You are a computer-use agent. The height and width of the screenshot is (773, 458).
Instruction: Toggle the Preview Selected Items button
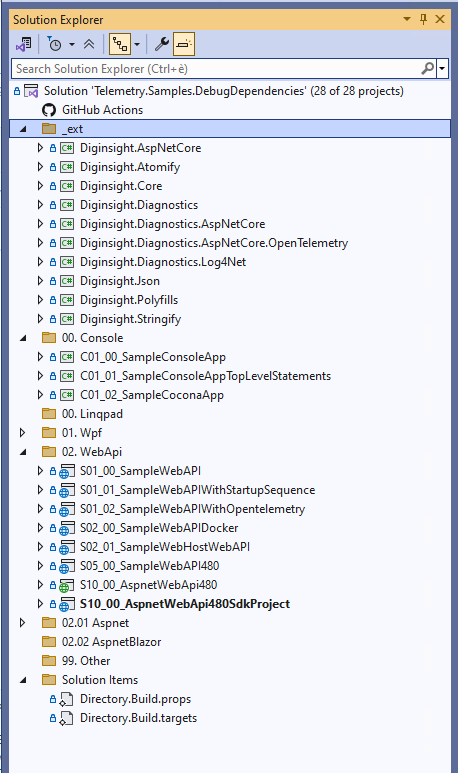[183, 44]
